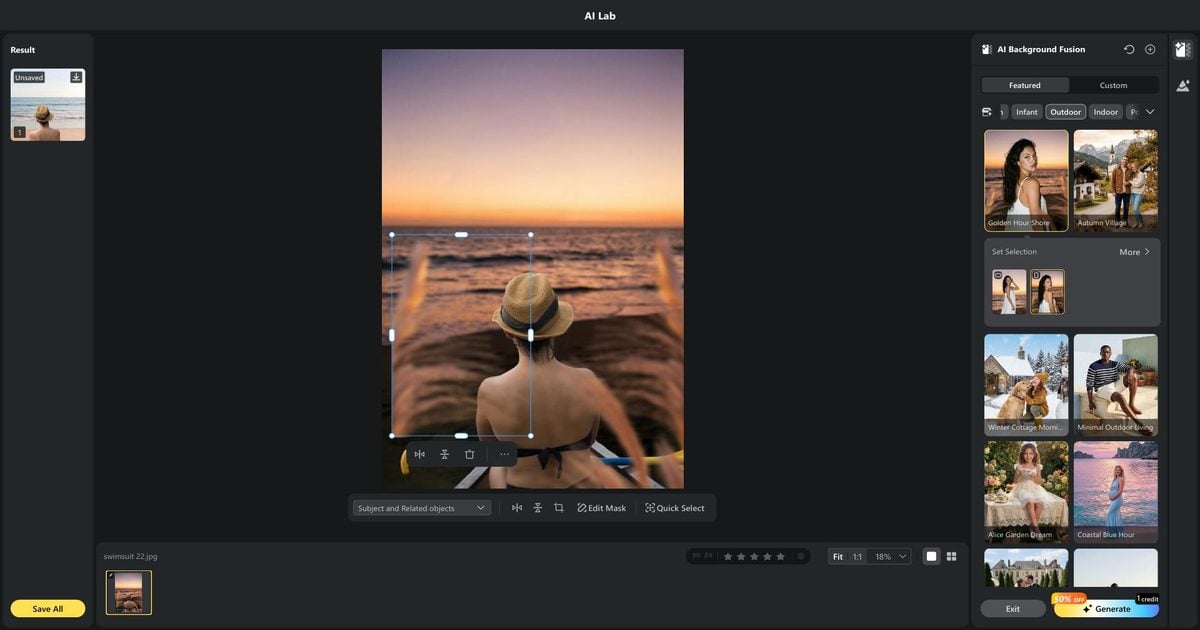
Task: Click the Quick Select button
Action: click(x=675, y=508)
